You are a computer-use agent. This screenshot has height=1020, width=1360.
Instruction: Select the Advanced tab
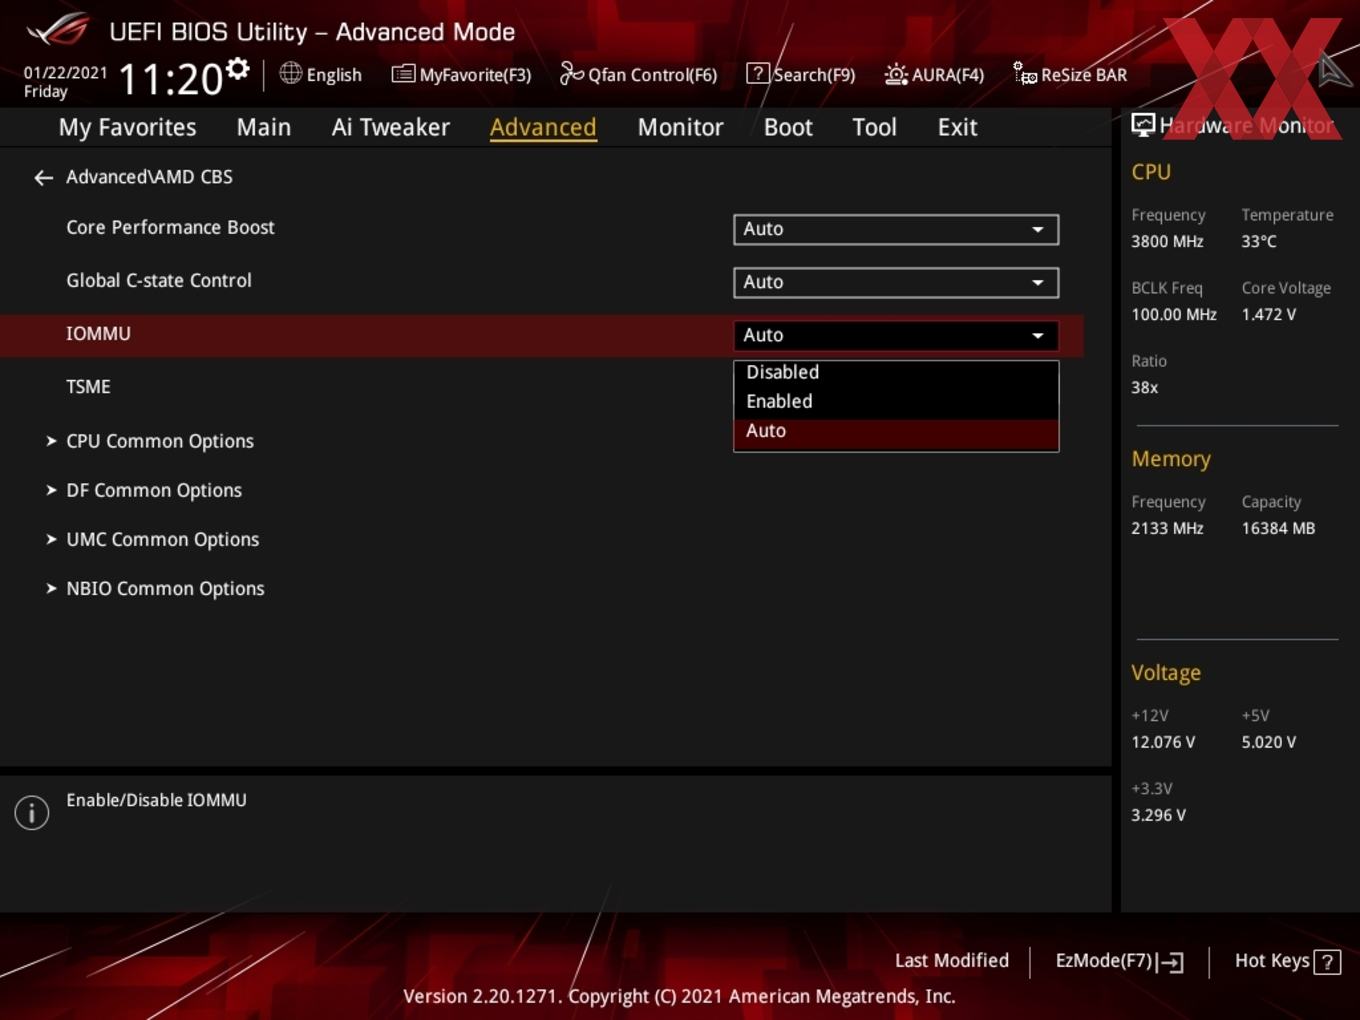pyautogui.click(x=543, y=127)
